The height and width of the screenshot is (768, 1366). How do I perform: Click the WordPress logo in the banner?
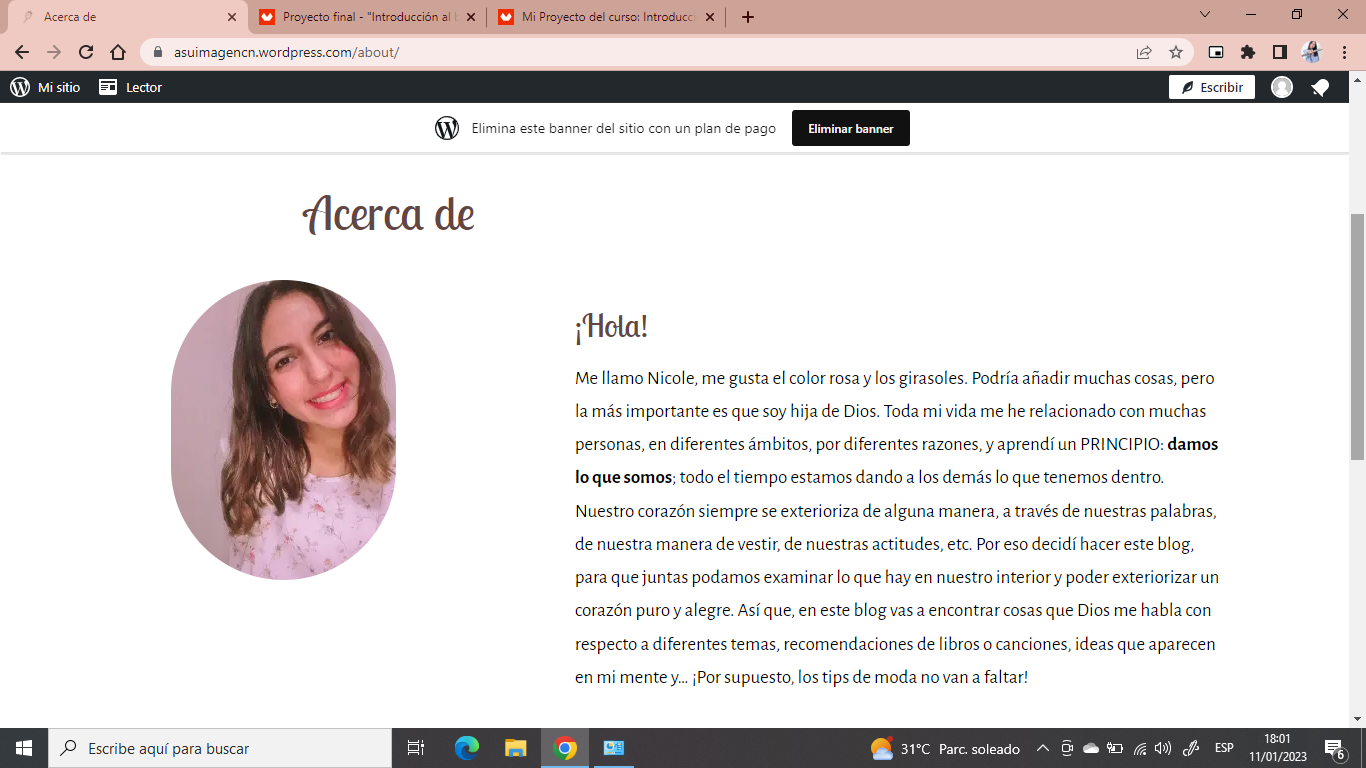point(447,128)
